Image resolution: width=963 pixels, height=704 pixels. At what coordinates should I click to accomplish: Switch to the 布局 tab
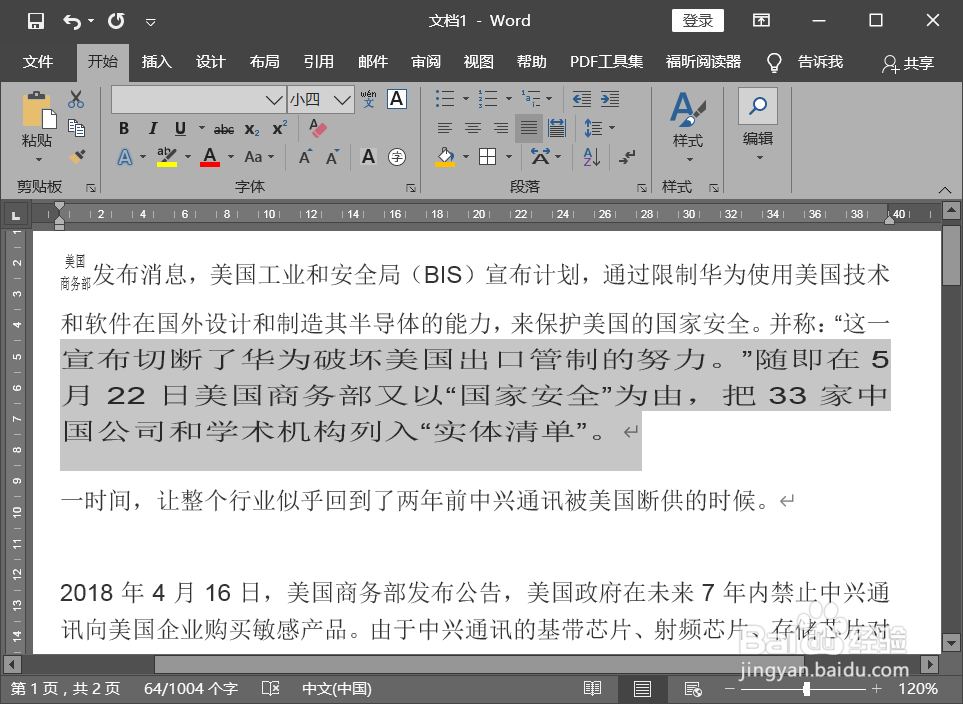(x=265, y=62)
